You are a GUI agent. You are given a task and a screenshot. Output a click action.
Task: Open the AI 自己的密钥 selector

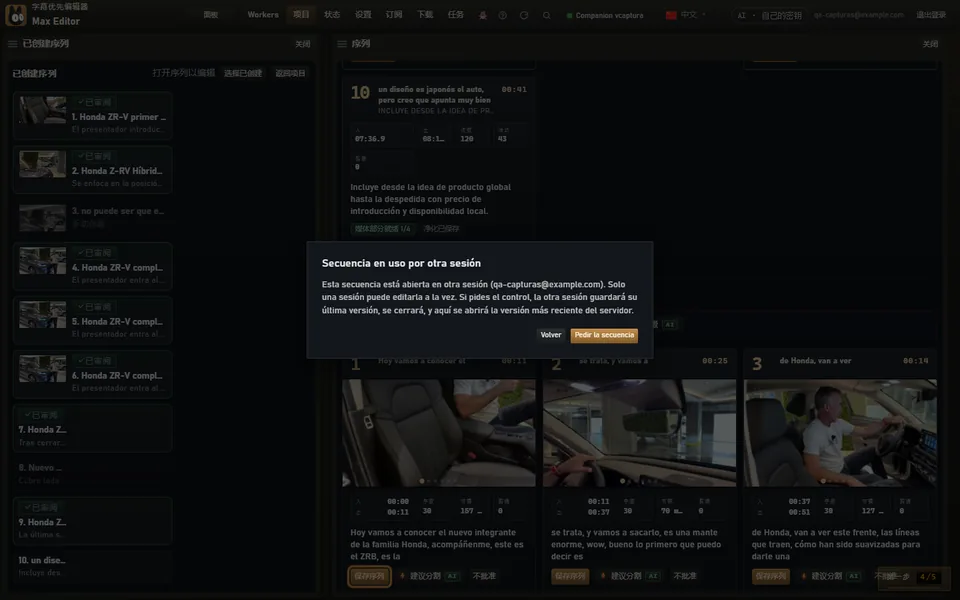[x=769, y=15]
